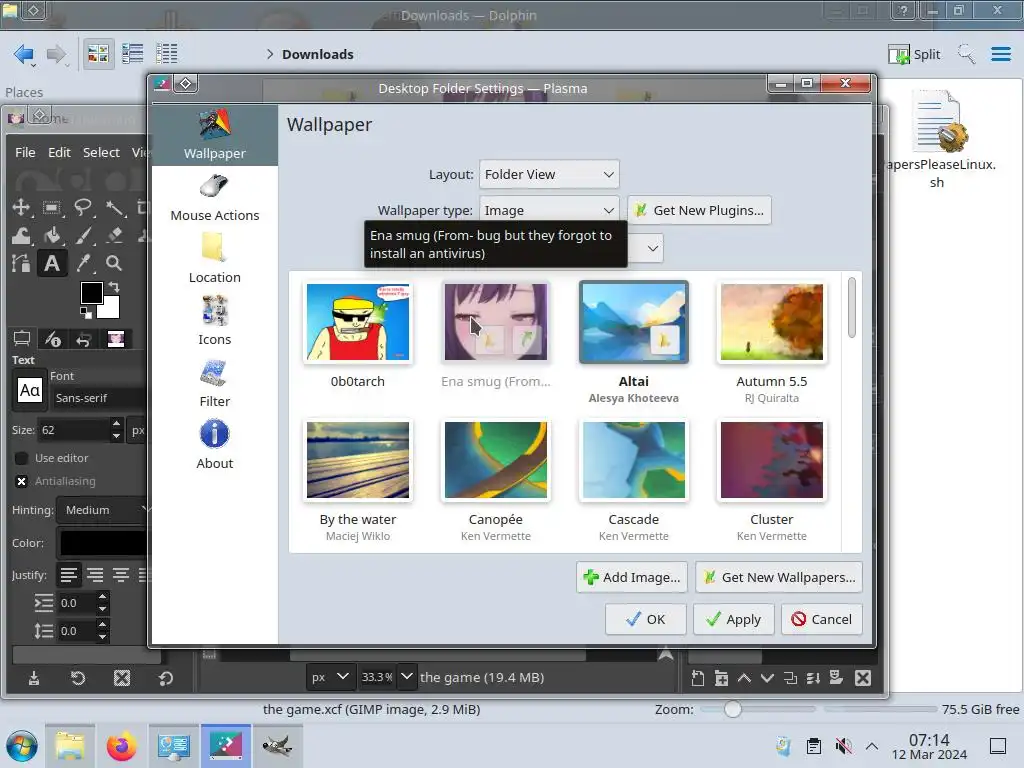Open the Layout Folder View dropdown
This screenshot has height=768, width=1024.
pyautogui.click(x=549, y=174)
